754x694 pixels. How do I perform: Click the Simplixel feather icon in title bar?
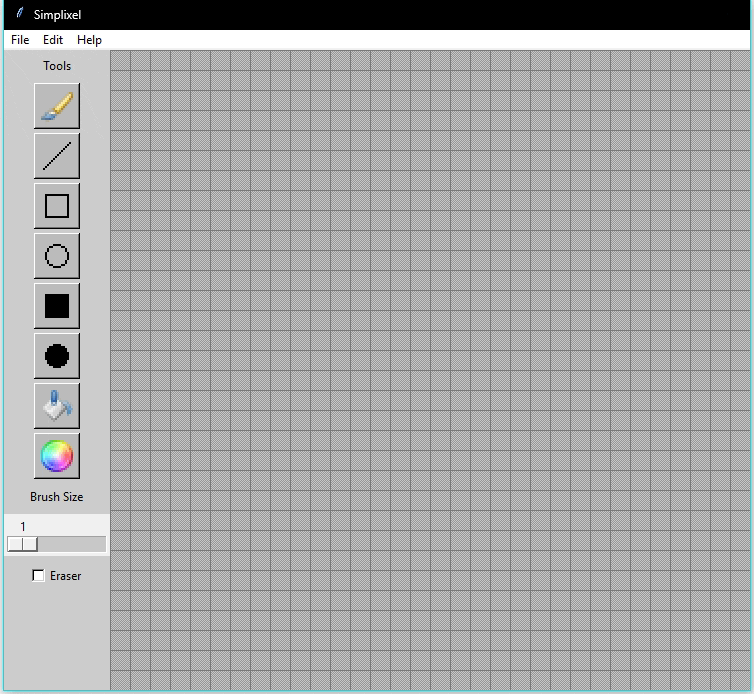19,14
